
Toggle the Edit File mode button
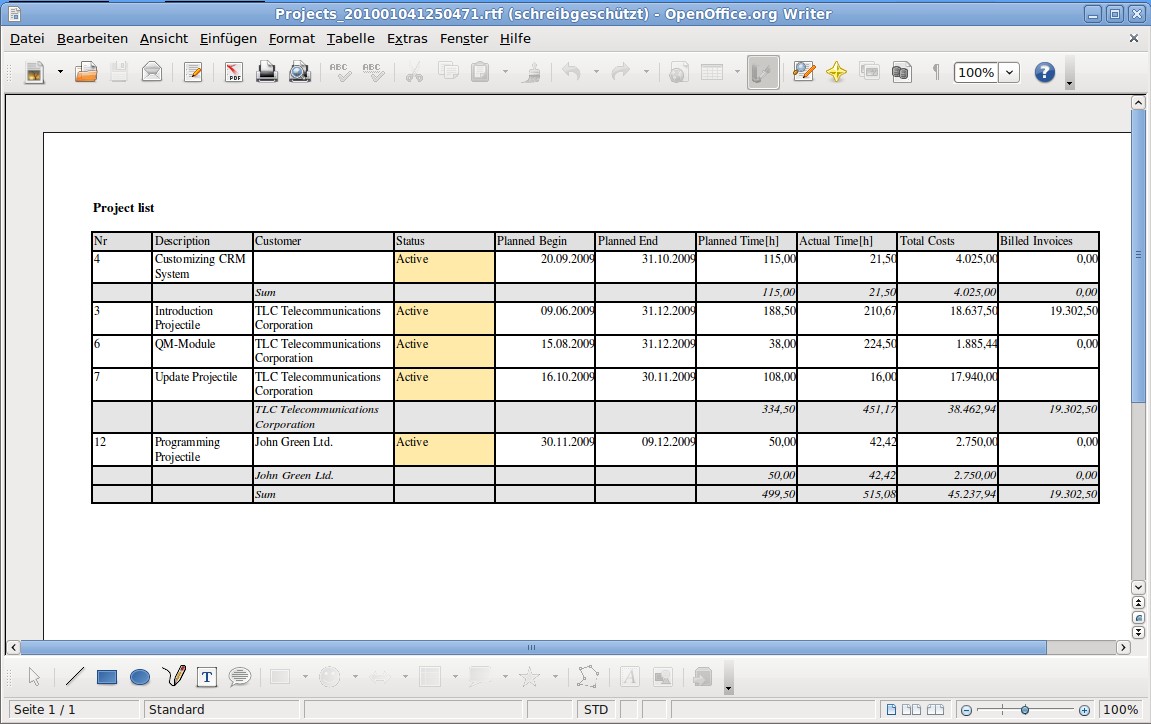point(193,72)
